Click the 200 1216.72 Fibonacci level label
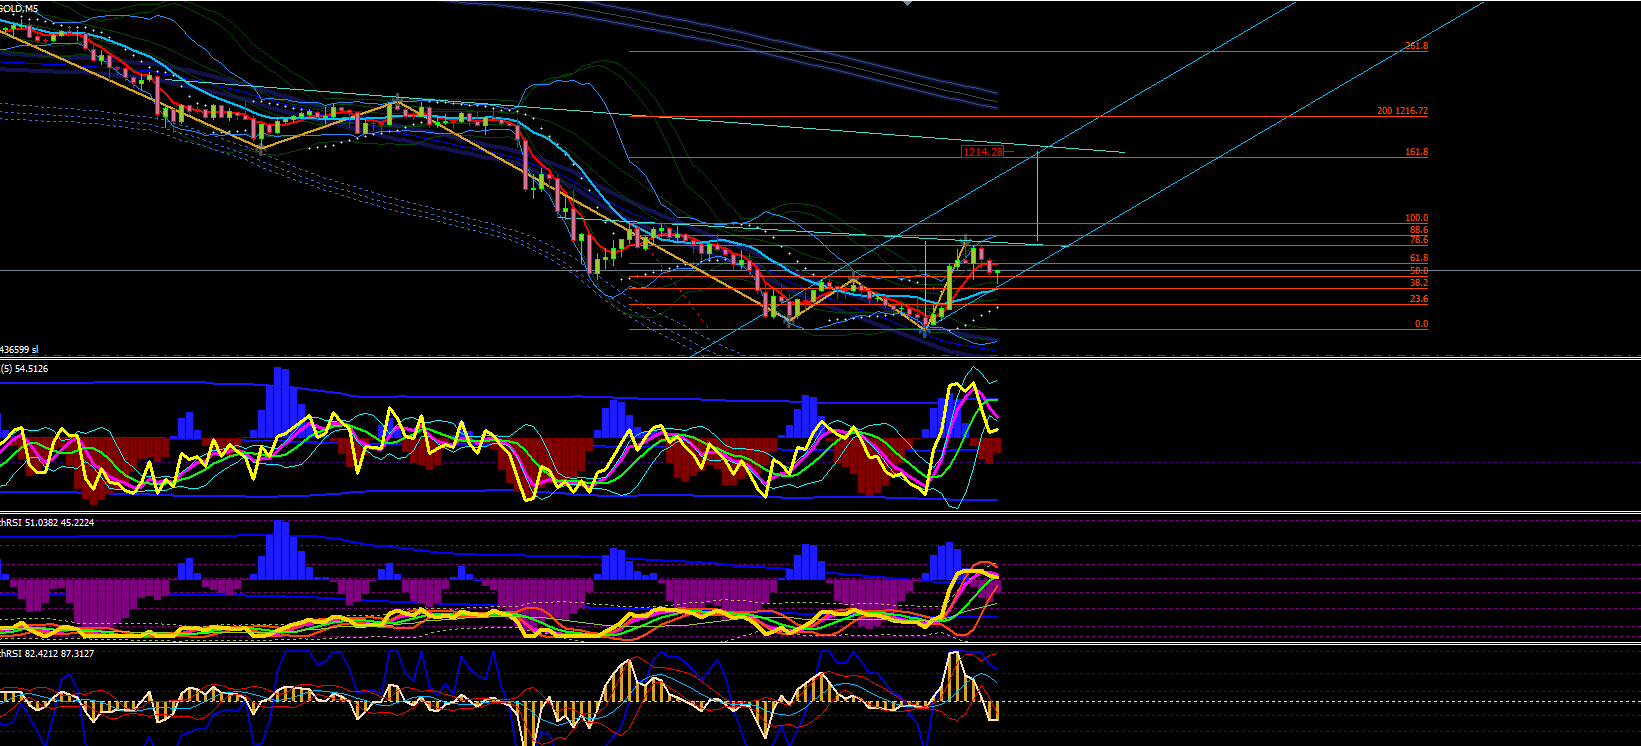 pos(1402,111)
